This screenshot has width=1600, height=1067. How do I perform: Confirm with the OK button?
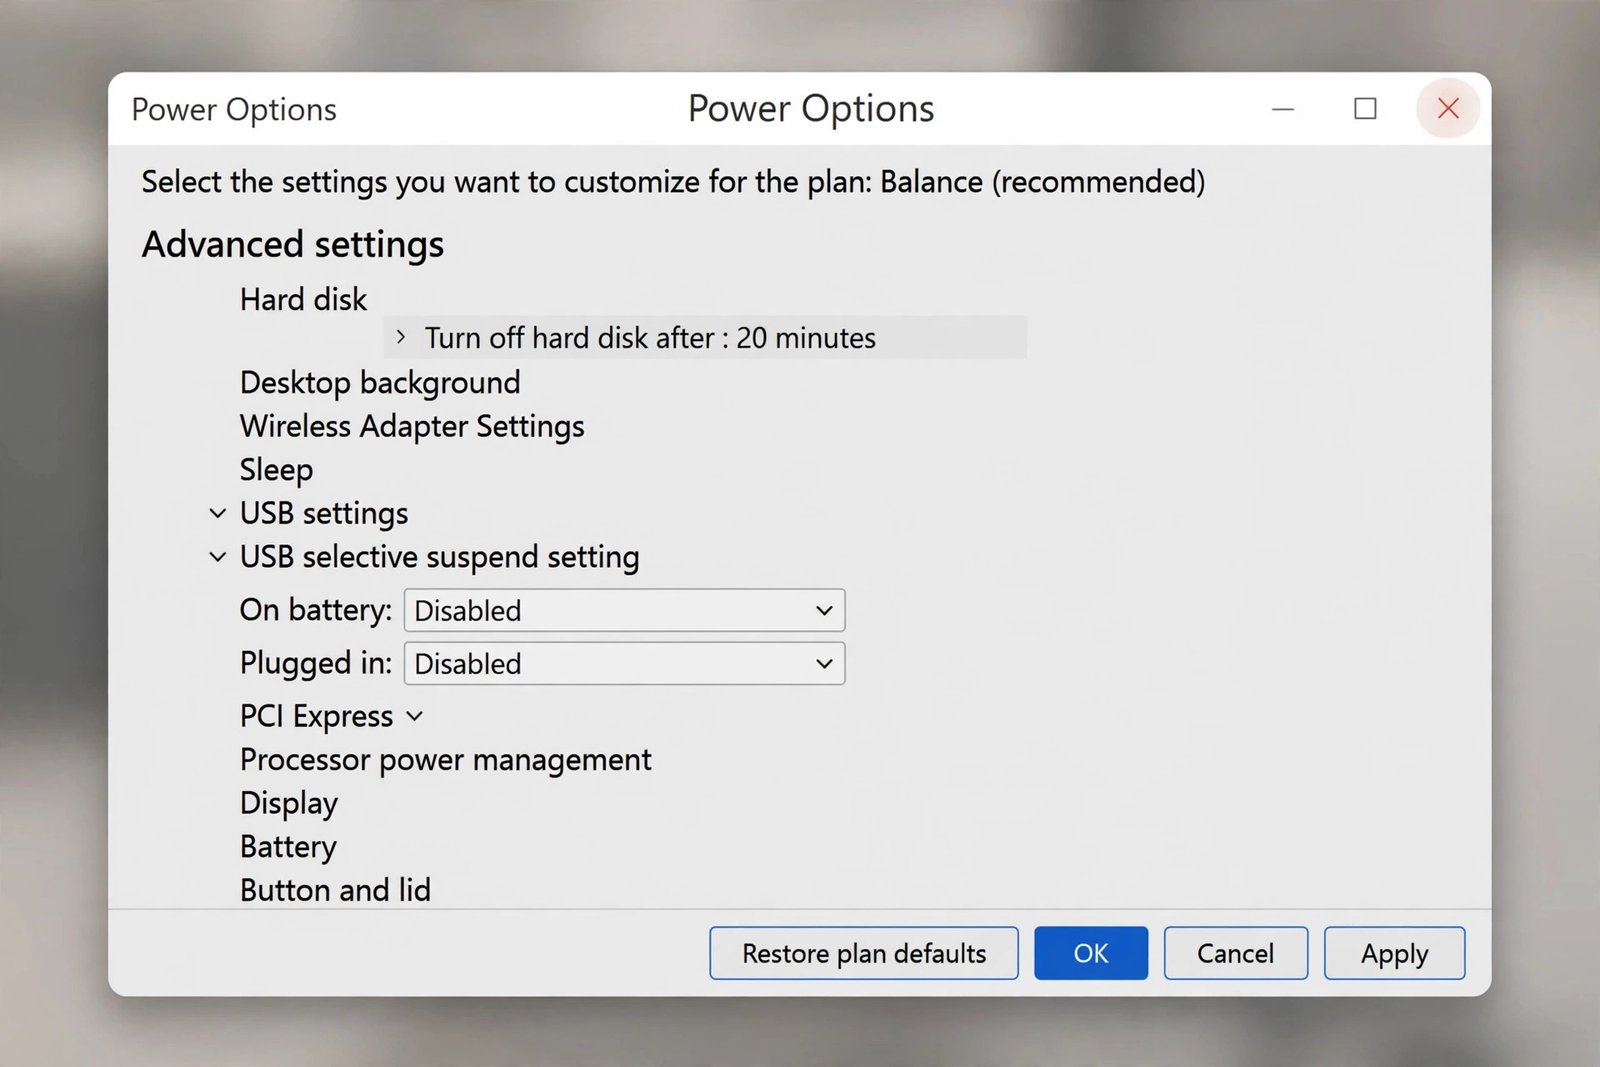coord(1091,953)
